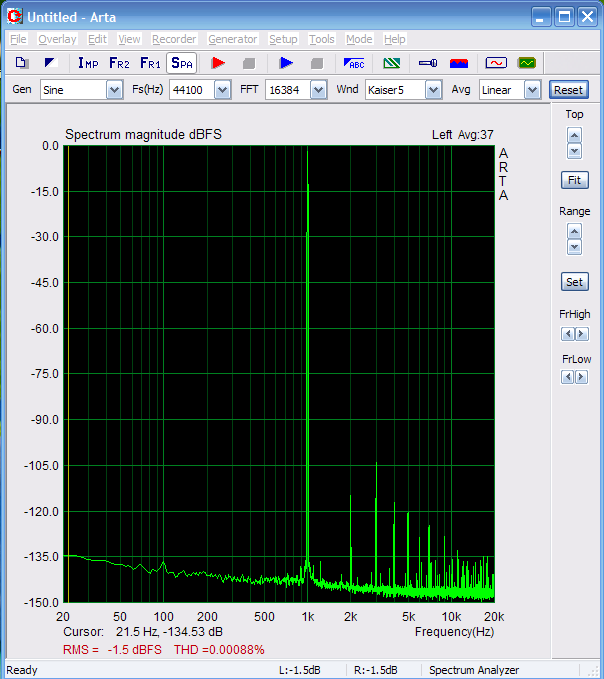Click the blue level slider toolbar icon

(428, 63)
